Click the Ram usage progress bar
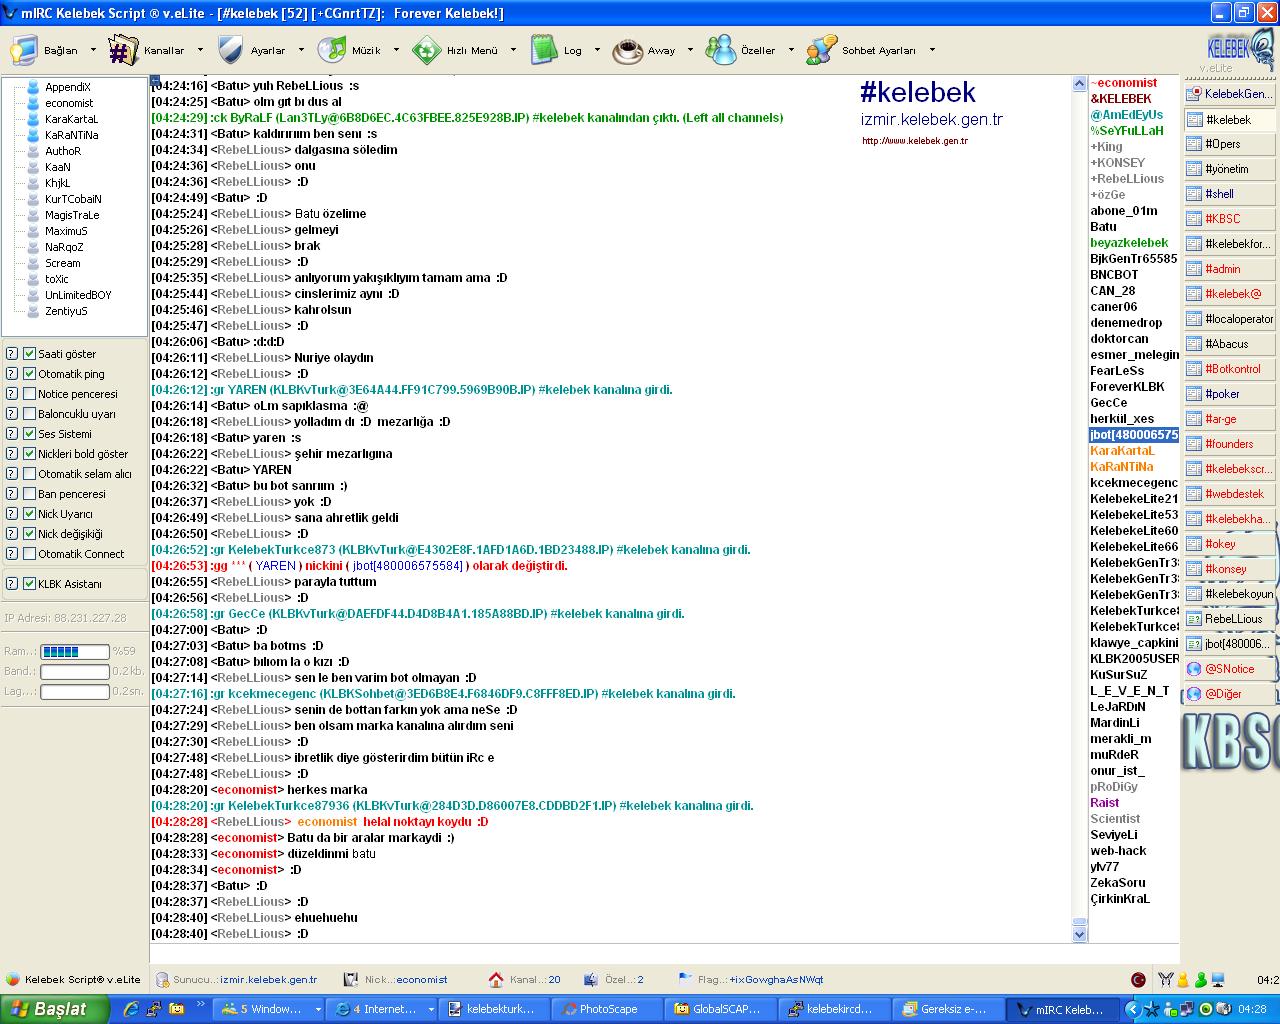The width and height of the screenshot is (1280, 1024). click(x=75, y=652)
